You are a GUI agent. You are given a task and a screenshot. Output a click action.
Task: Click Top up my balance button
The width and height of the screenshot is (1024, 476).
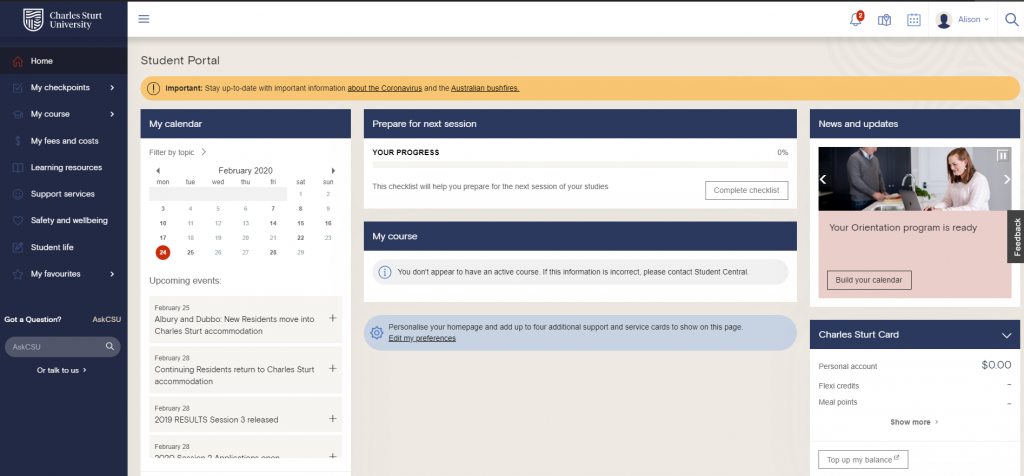(x=863, y=460)
